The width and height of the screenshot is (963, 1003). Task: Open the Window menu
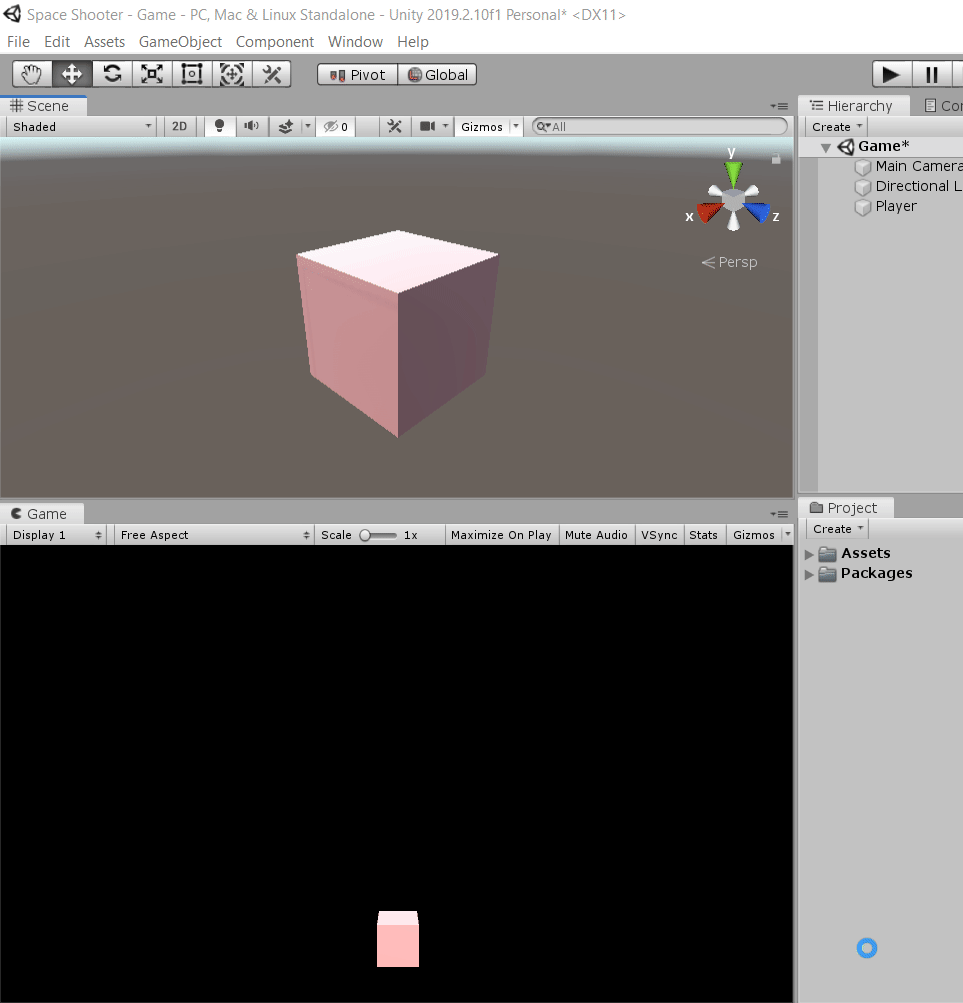(356, 42)
